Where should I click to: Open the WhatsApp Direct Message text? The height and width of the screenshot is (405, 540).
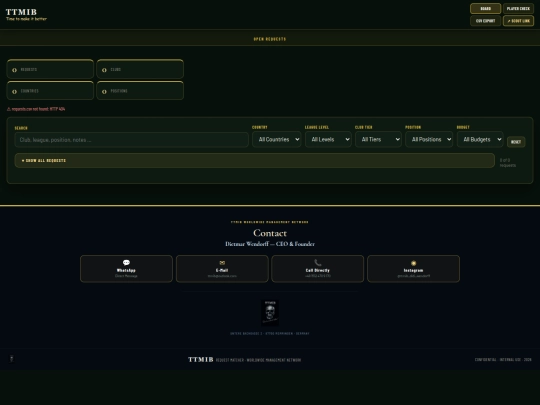click(x=126, y=276)
